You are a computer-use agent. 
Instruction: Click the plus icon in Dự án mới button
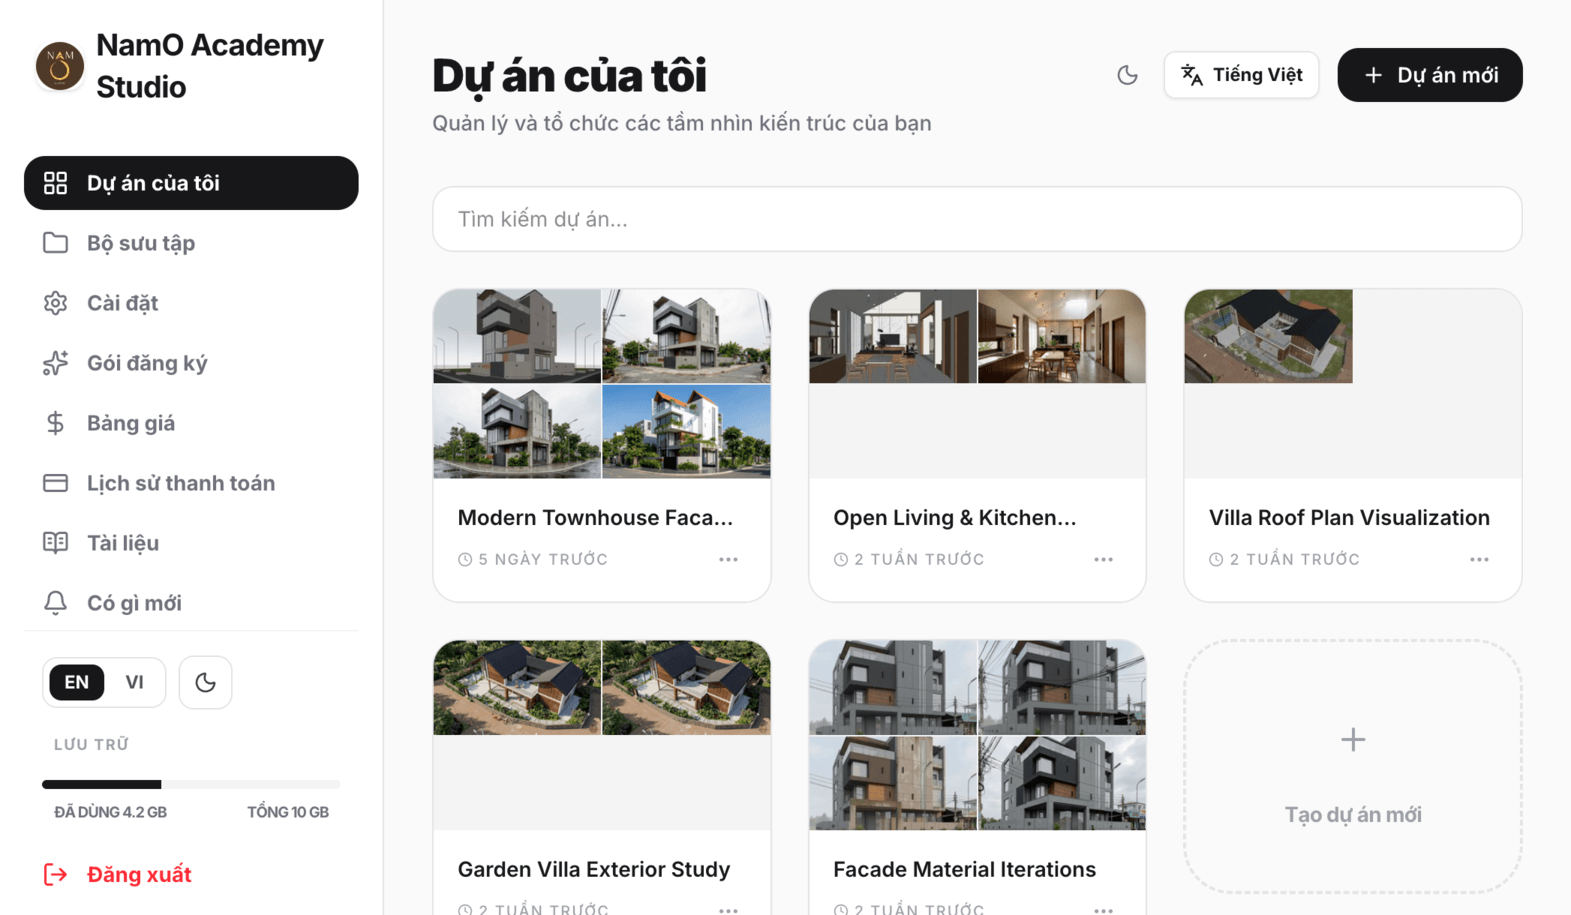pyautogui.click(x=1374, y=75)
